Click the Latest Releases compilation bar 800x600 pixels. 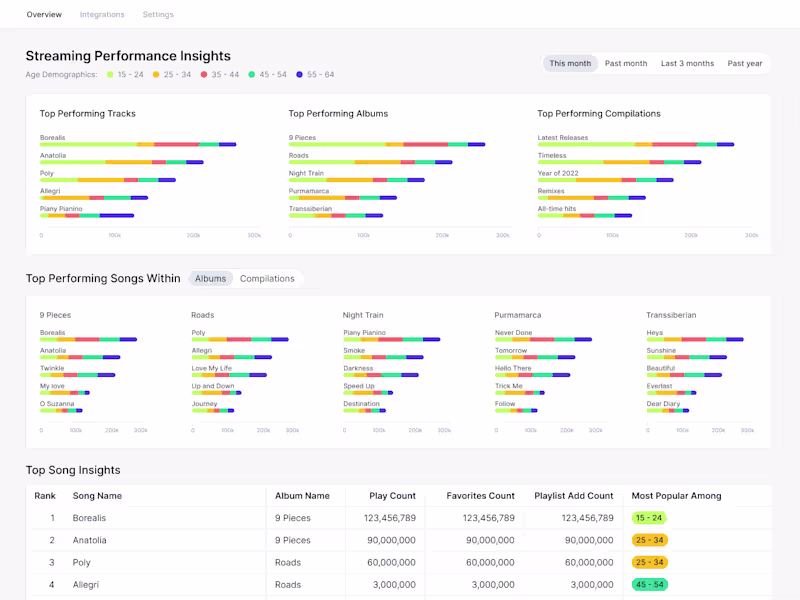pos(636,145)
